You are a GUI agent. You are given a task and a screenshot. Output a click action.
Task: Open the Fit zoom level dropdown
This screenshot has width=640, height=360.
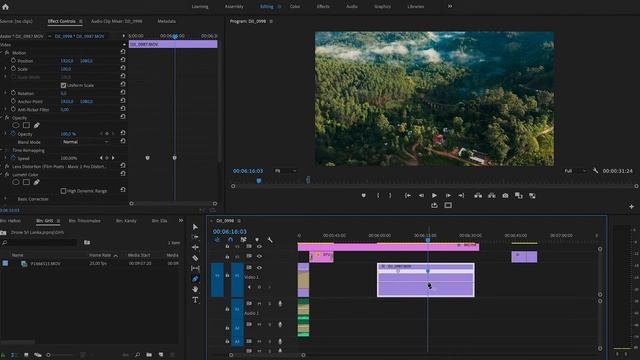(285, 171)
